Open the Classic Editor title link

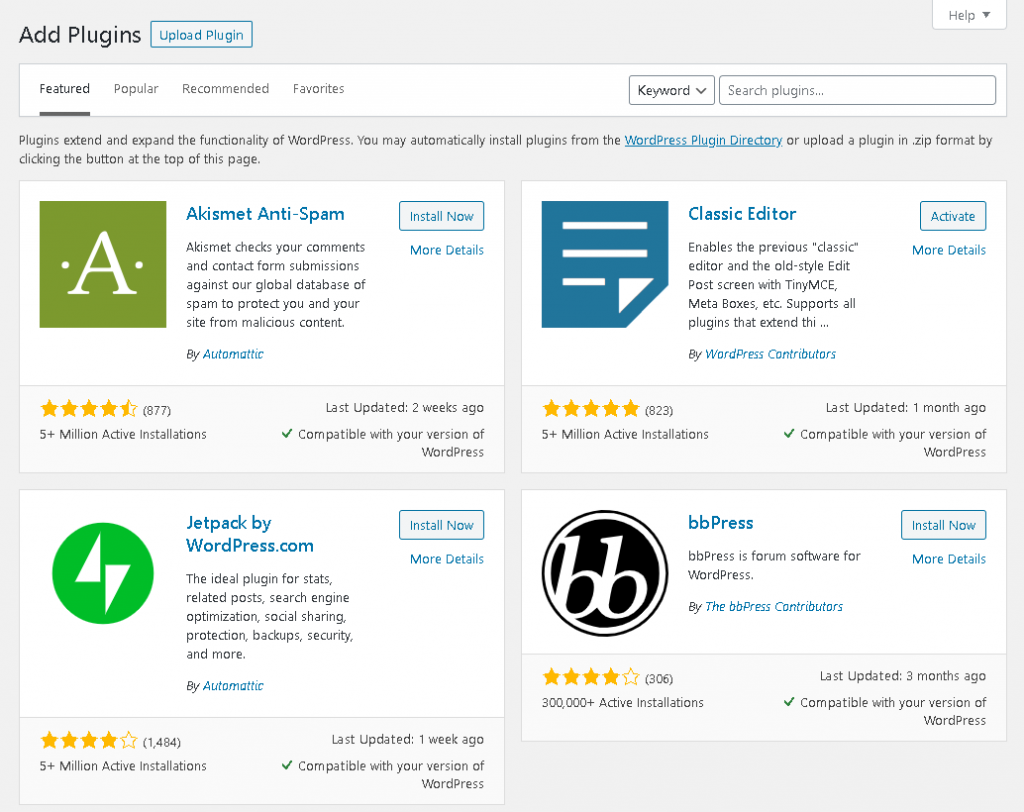click(x=742, y=214)
